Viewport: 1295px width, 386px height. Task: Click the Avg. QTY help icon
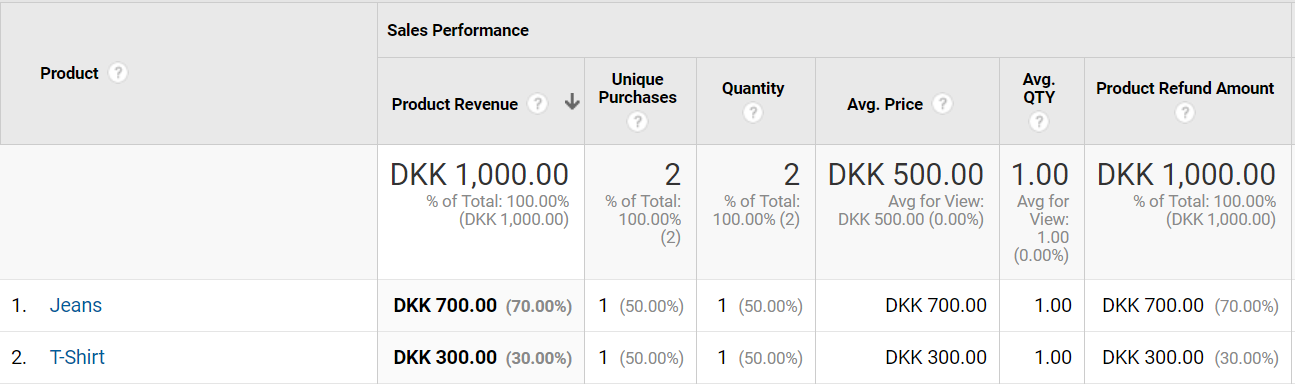coord(1039,122)
